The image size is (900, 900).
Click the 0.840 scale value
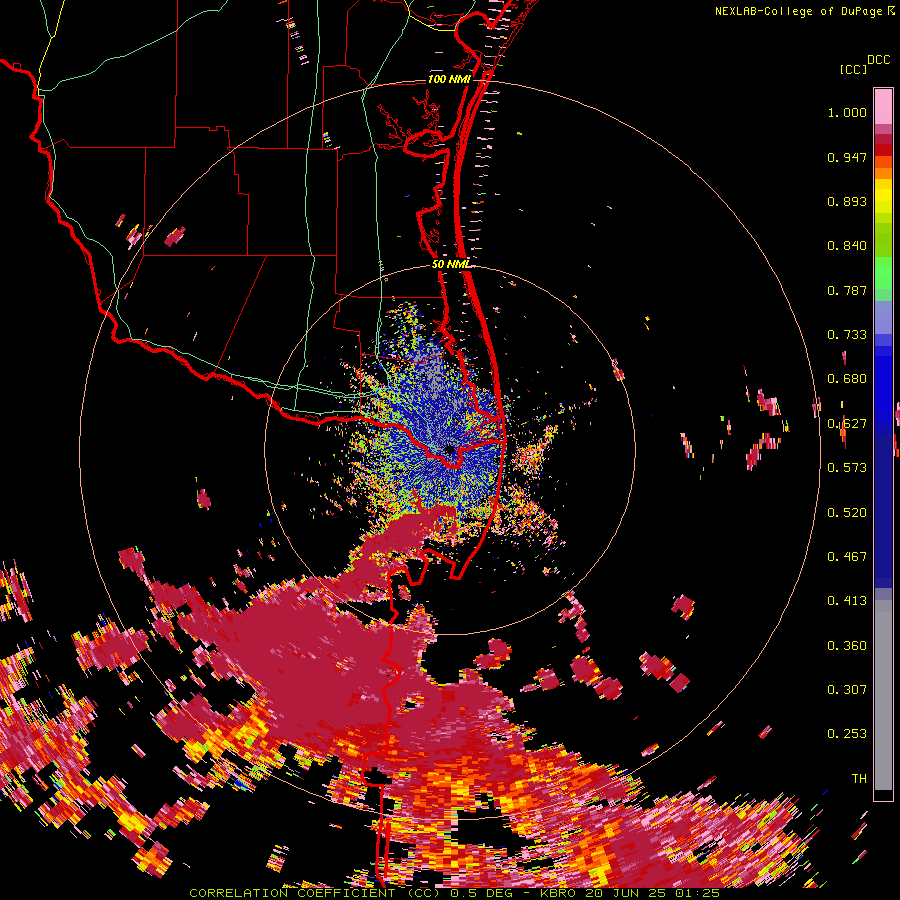coord(847,246)
